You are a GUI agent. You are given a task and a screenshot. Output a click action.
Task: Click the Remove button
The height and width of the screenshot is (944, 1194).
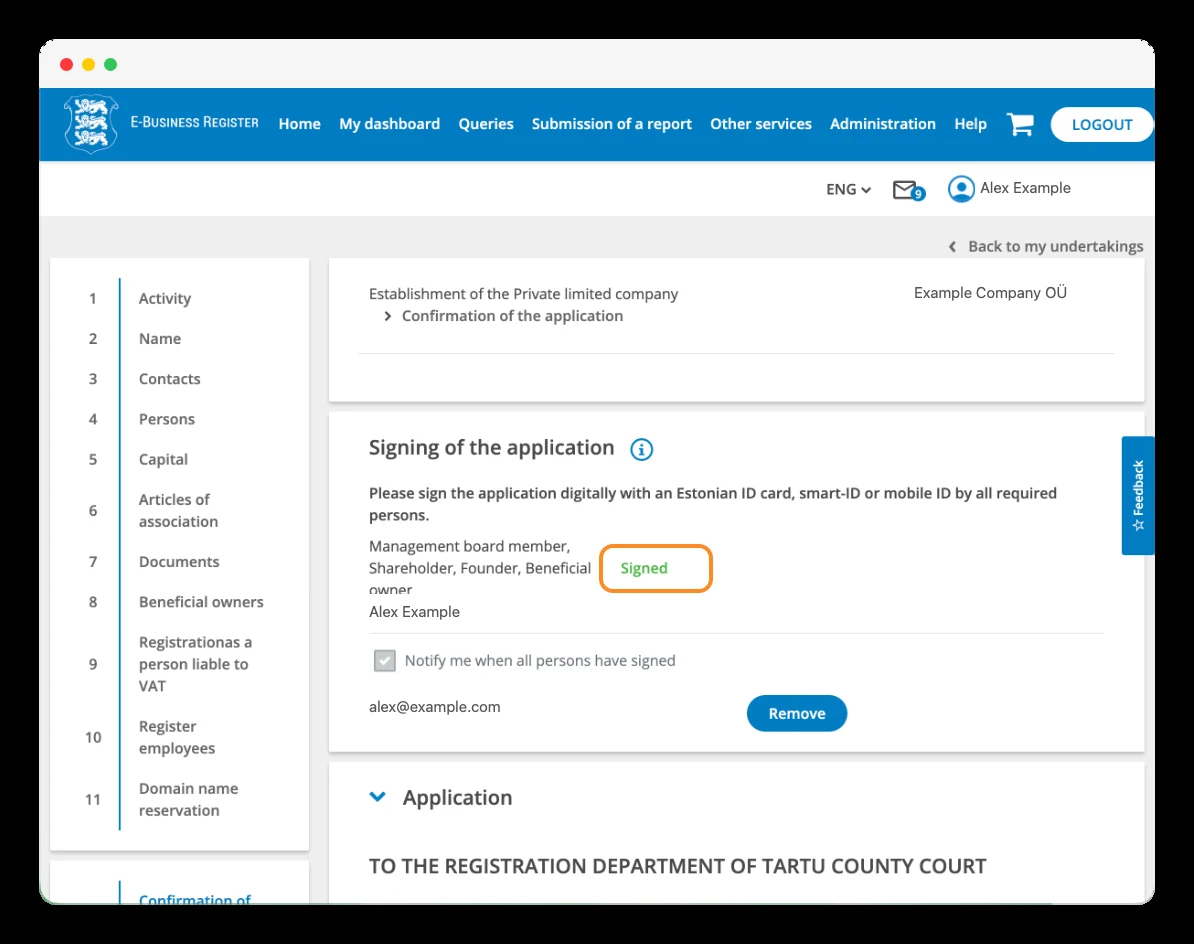797,713
